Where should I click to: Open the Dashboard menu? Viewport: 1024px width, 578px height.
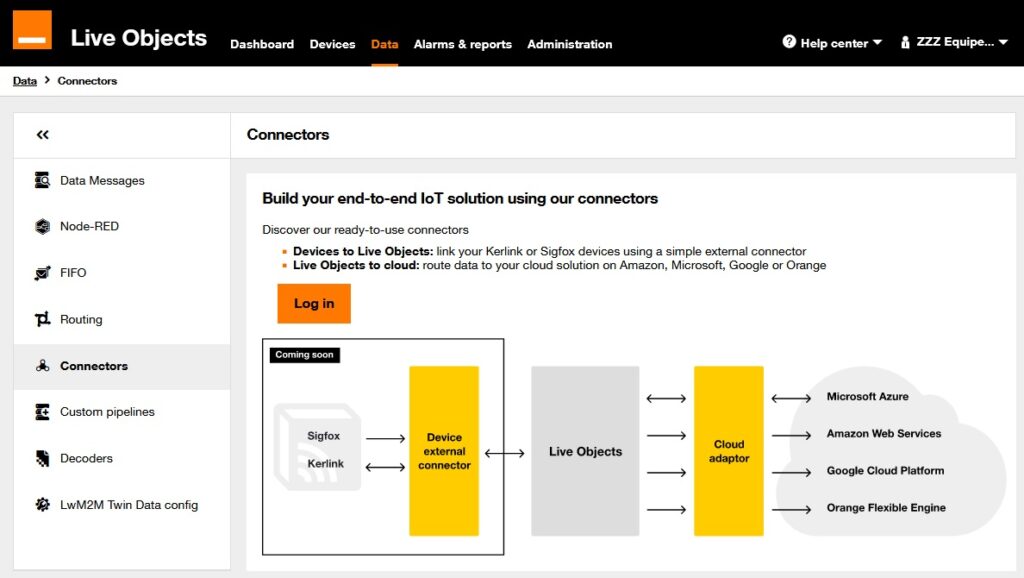pos(262,44)
